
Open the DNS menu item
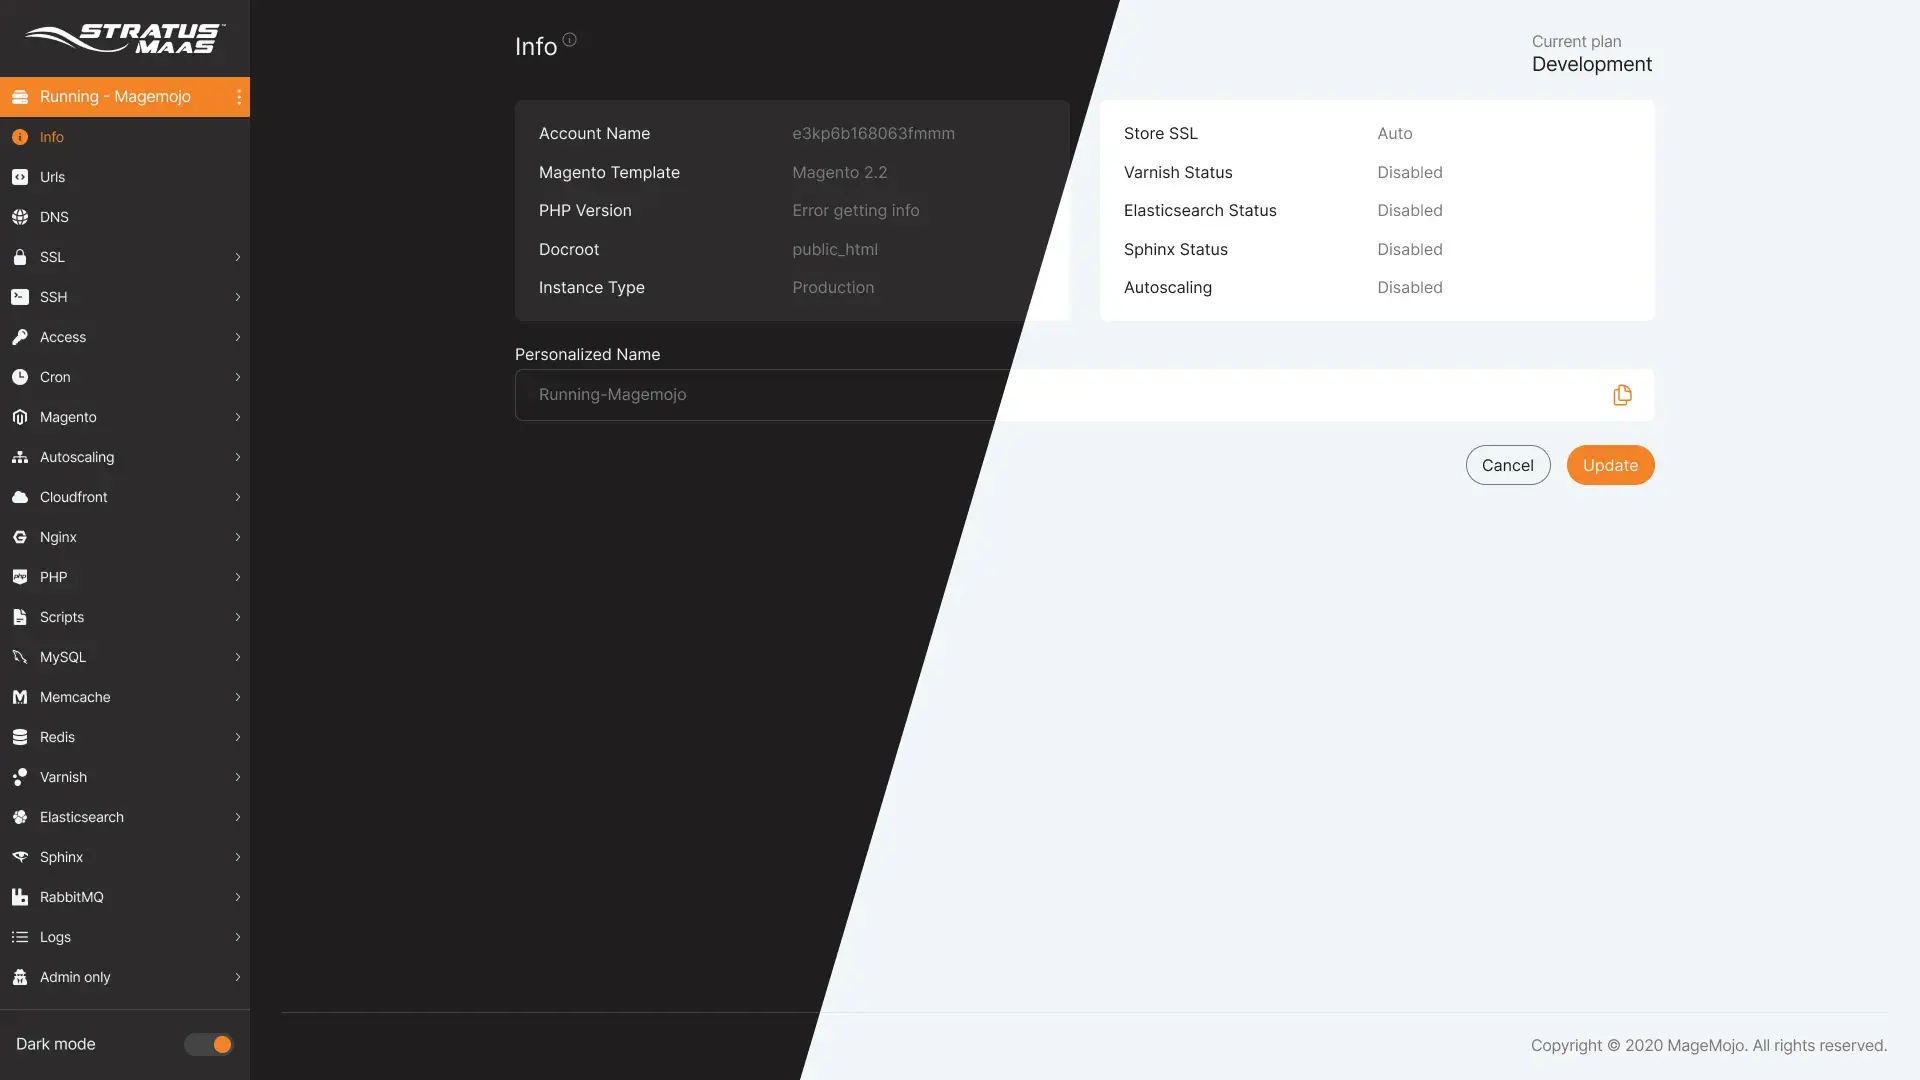point(125,217)
